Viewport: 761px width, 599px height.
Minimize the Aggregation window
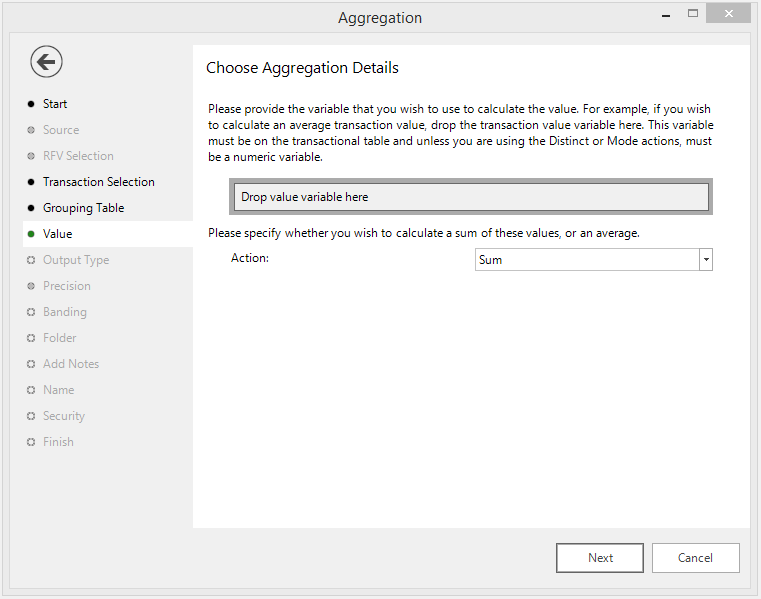(x=666, y=14)
